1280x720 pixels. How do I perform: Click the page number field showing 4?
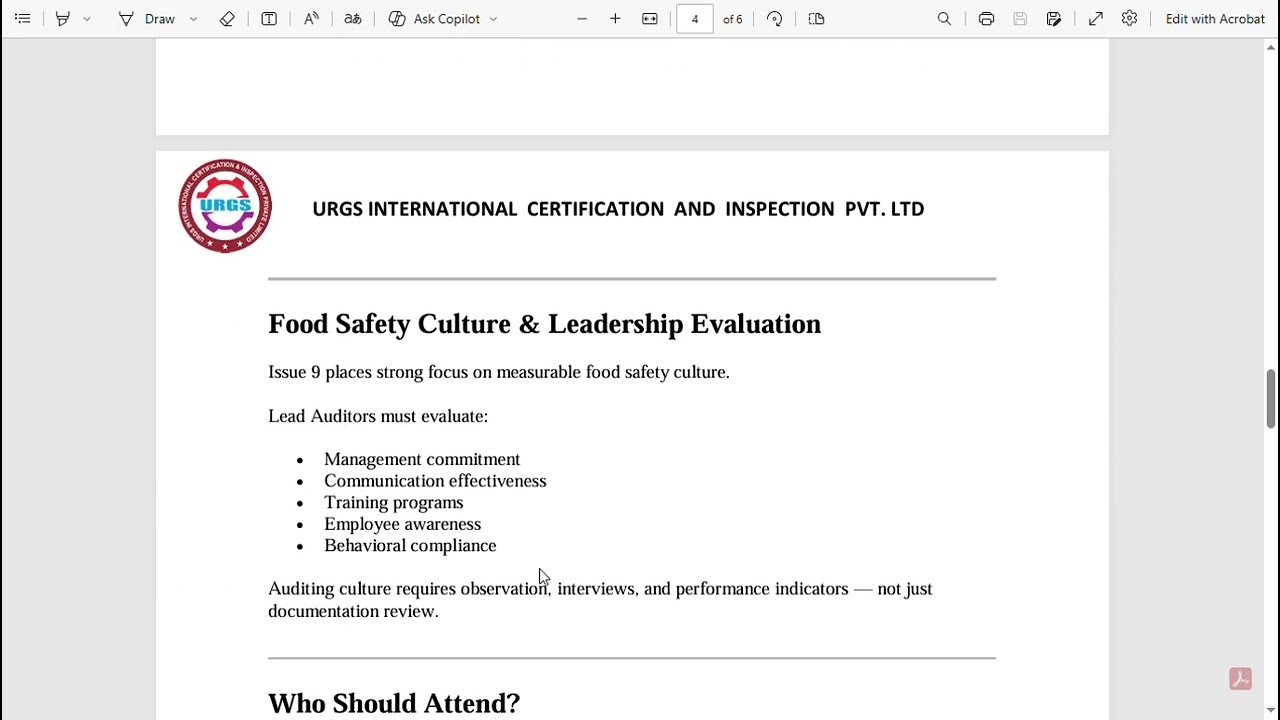click(695, 19)
